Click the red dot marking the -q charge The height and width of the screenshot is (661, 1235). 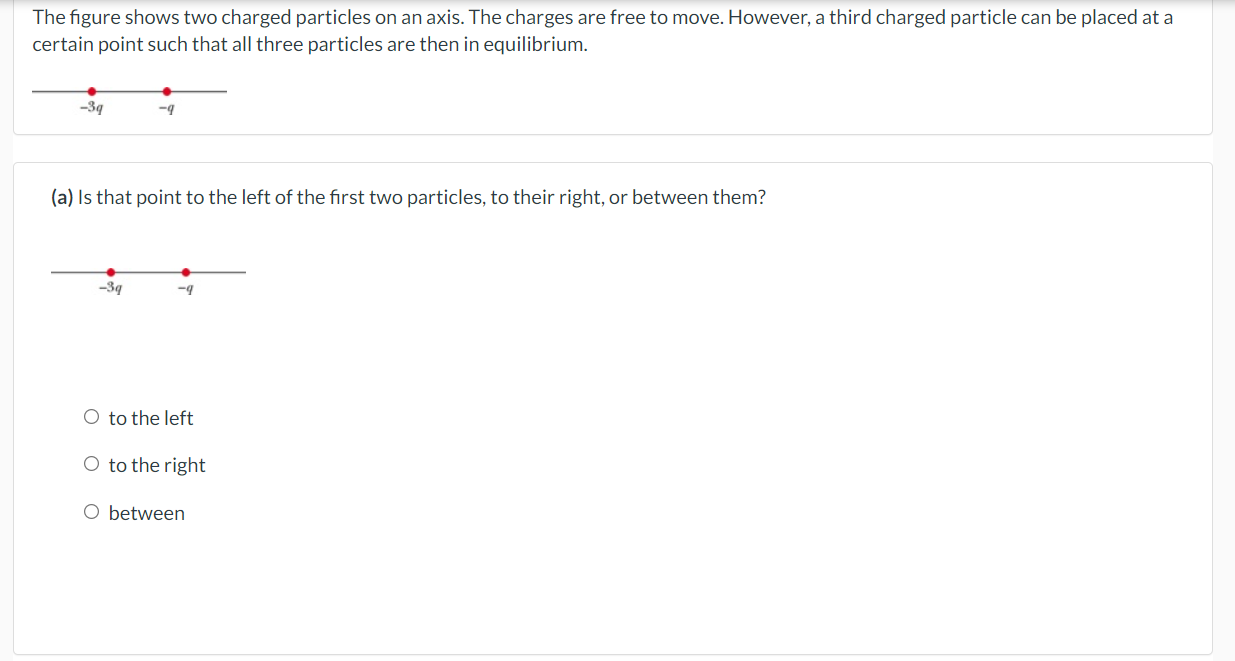(167, 89)
